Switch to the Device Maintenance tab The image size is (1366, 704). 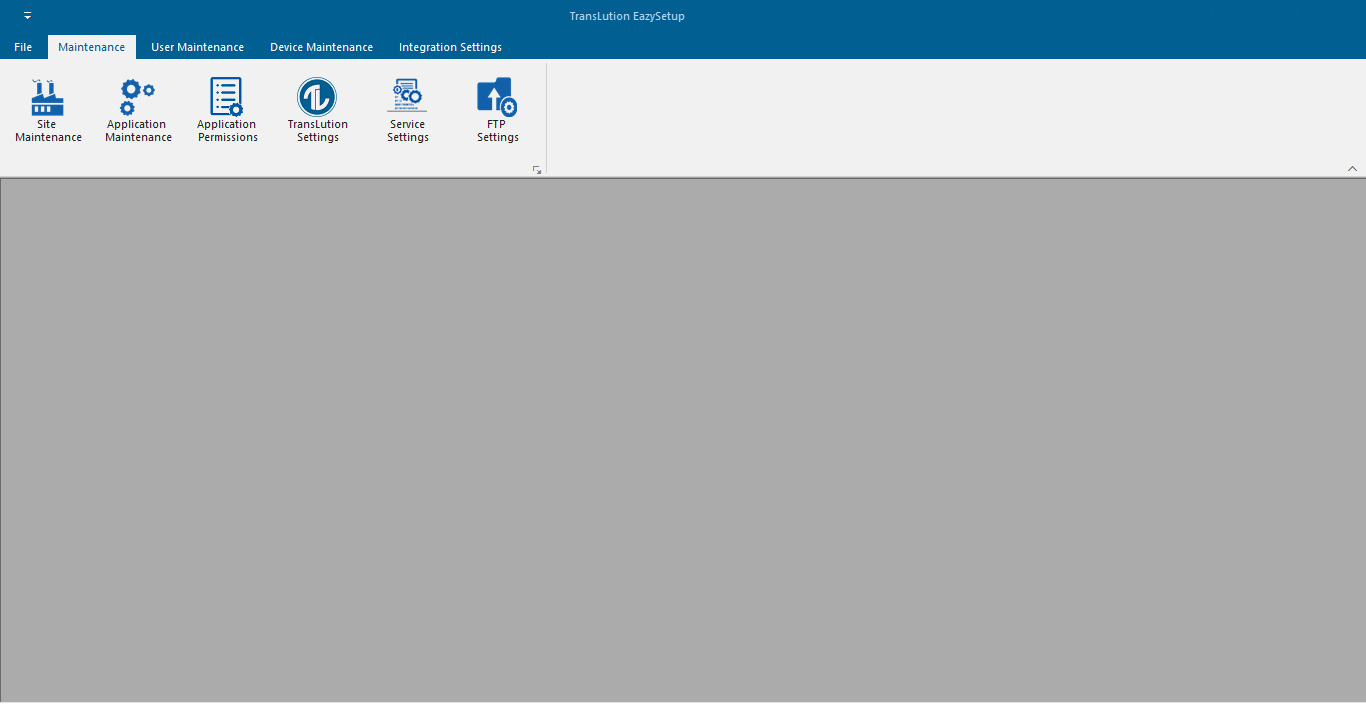click(x=321, y=46)
